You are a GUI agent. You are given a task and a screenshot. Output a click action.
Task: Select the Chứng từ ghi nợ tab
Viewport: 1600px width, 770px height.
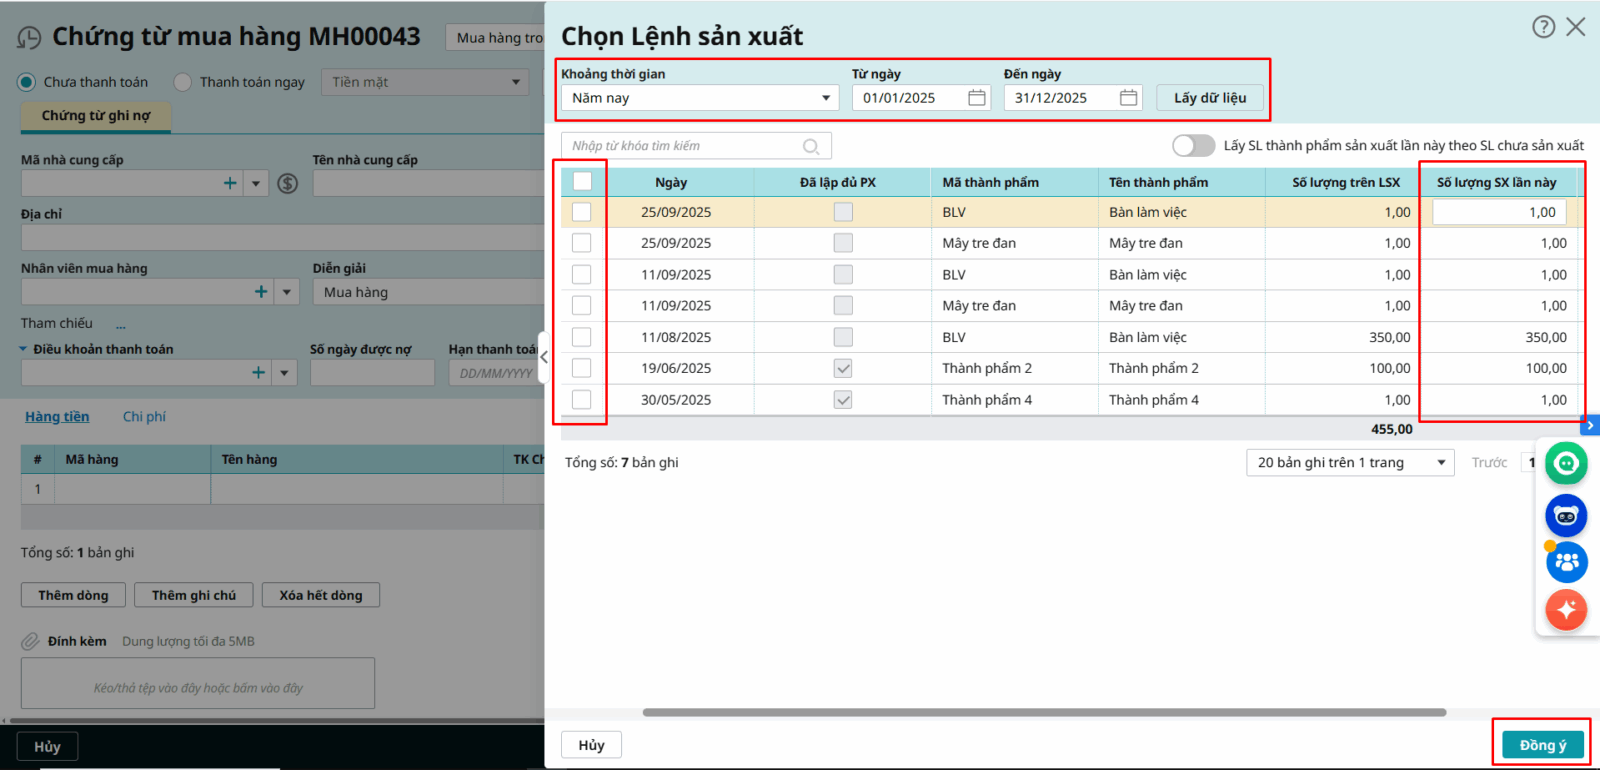point(96,116)
